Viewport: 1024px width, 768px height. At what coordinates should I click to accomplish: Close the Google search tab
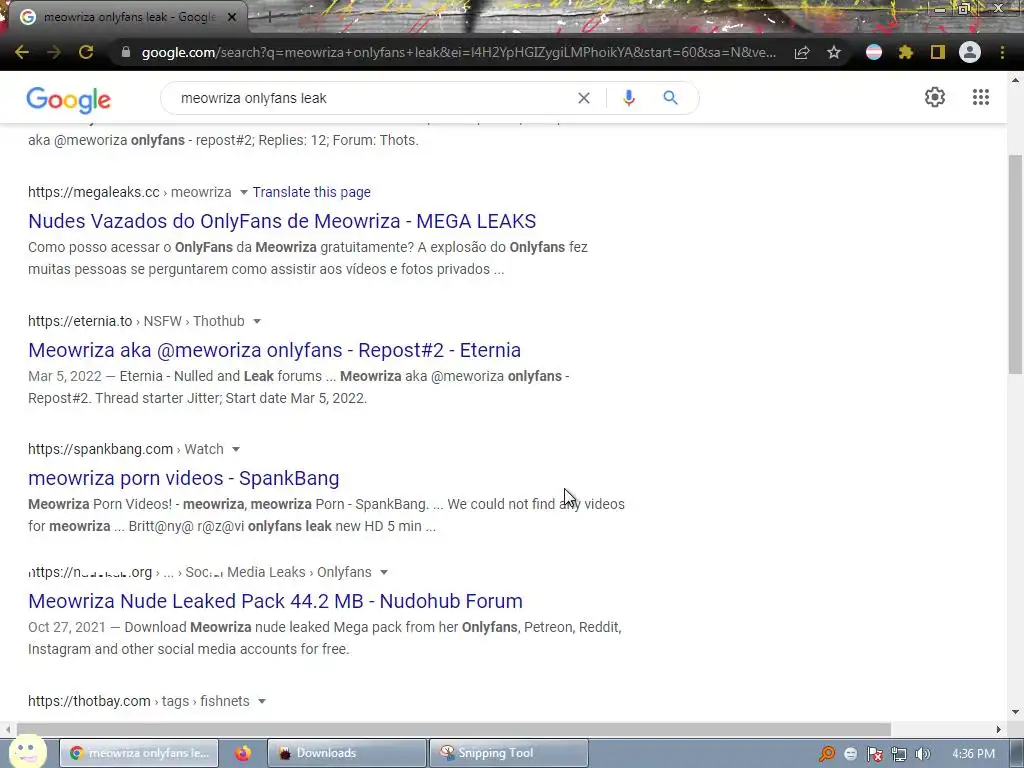(232, 18)
